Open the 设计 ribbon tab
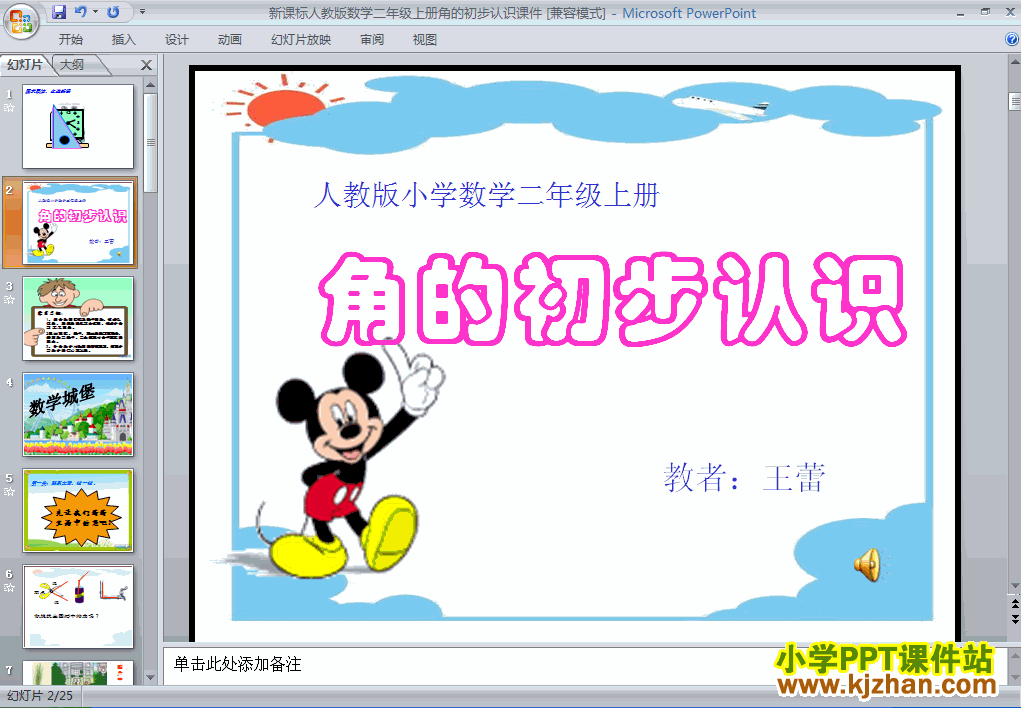Viewport: 1021px width, 708px height. pos(176,40)
